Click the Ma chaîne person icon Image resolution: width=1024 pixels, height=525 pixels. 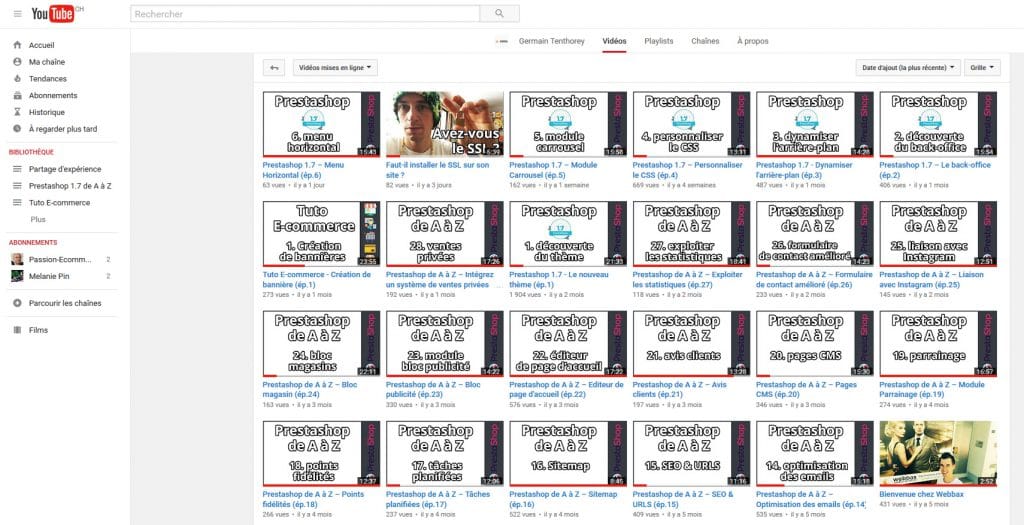(x=17, y=62)
